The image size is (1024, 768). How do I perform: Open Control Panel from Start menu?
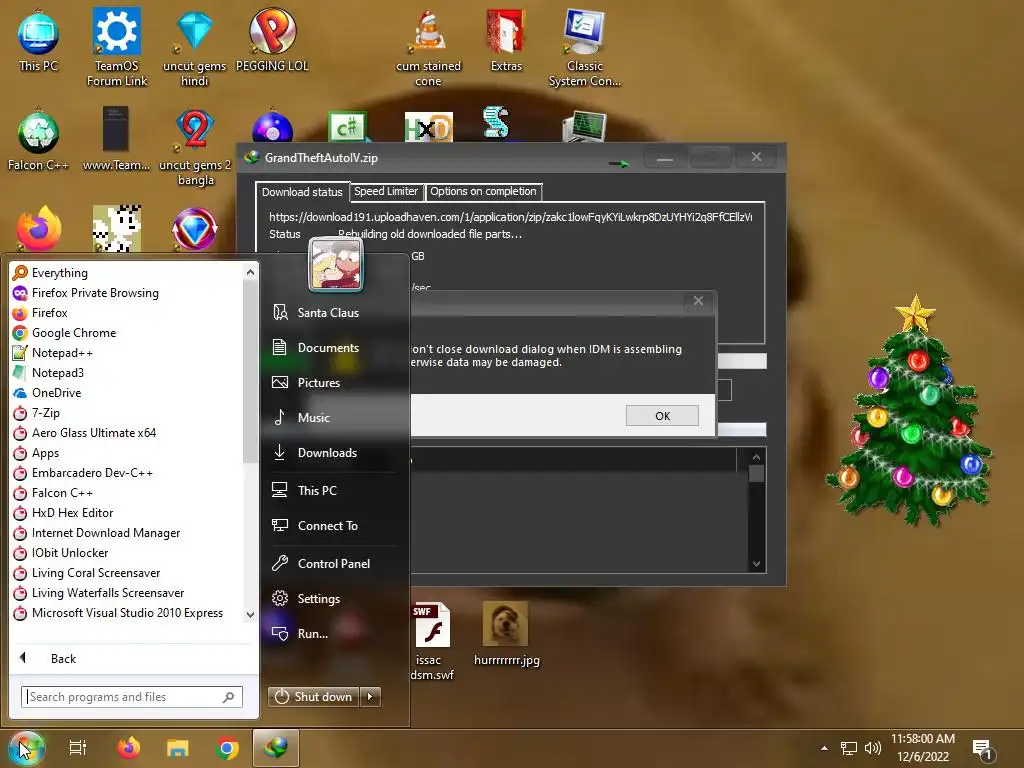pyautogui.click(x=334, y=564)
